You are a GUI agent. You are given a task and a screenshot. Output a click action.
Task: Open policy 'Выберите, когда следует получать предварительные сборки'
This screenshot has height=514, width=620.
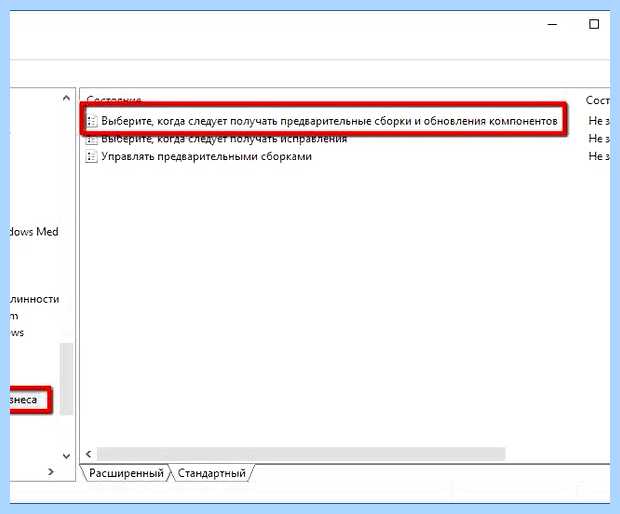(x=329, y=121)
